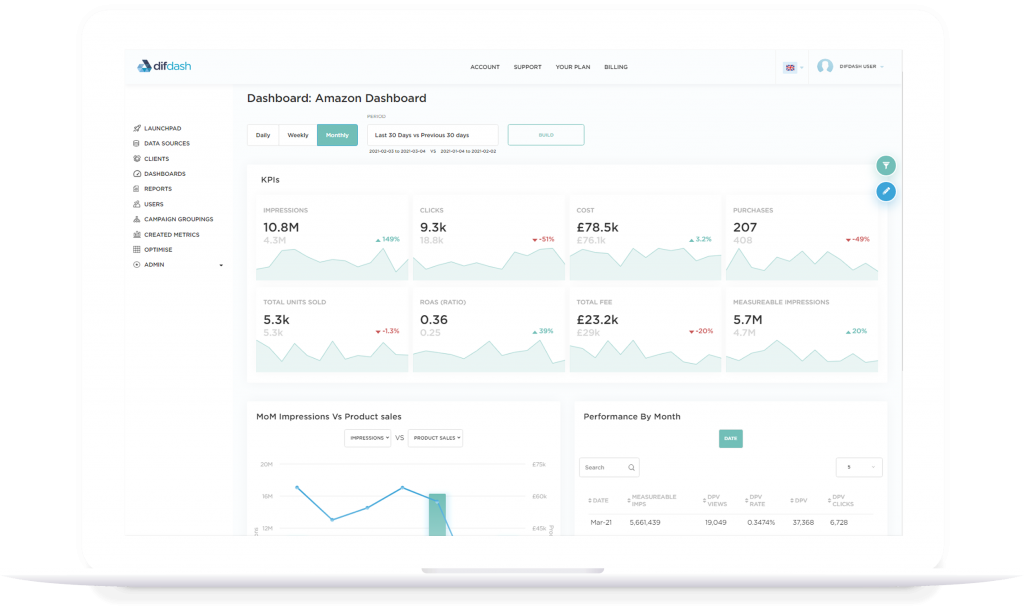Sort table by DPV column

tap(799, 500)
